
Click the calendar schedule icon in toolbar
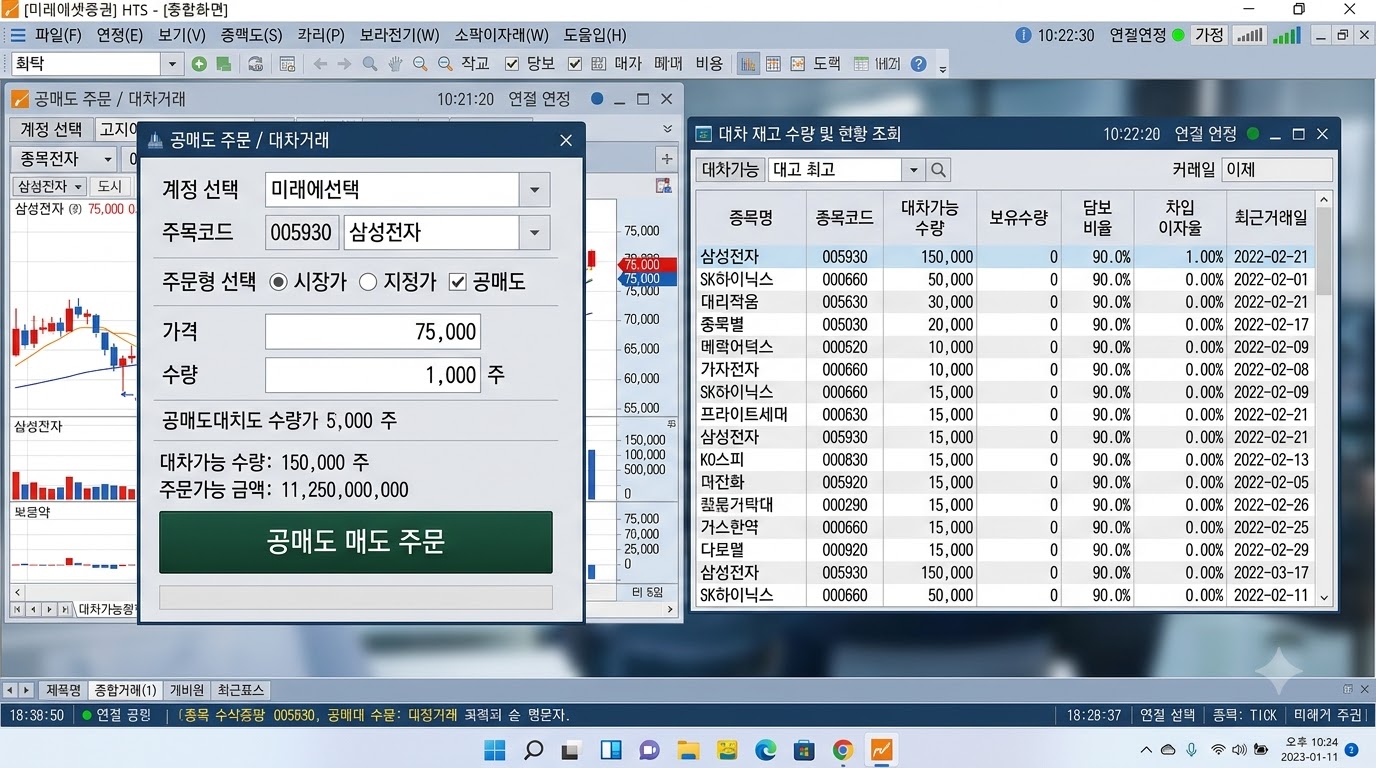point(287,64)
